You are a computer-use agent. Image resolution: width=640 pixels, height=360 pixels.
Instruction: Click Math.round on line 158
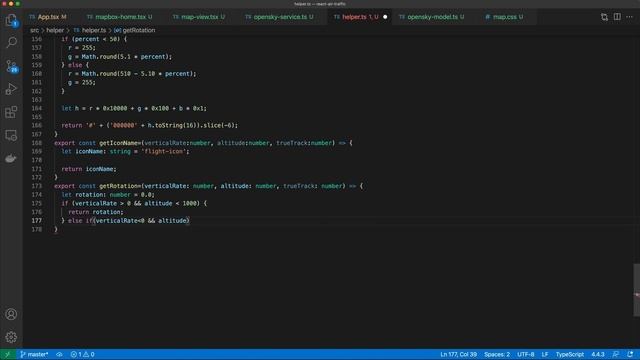[99, 56]
